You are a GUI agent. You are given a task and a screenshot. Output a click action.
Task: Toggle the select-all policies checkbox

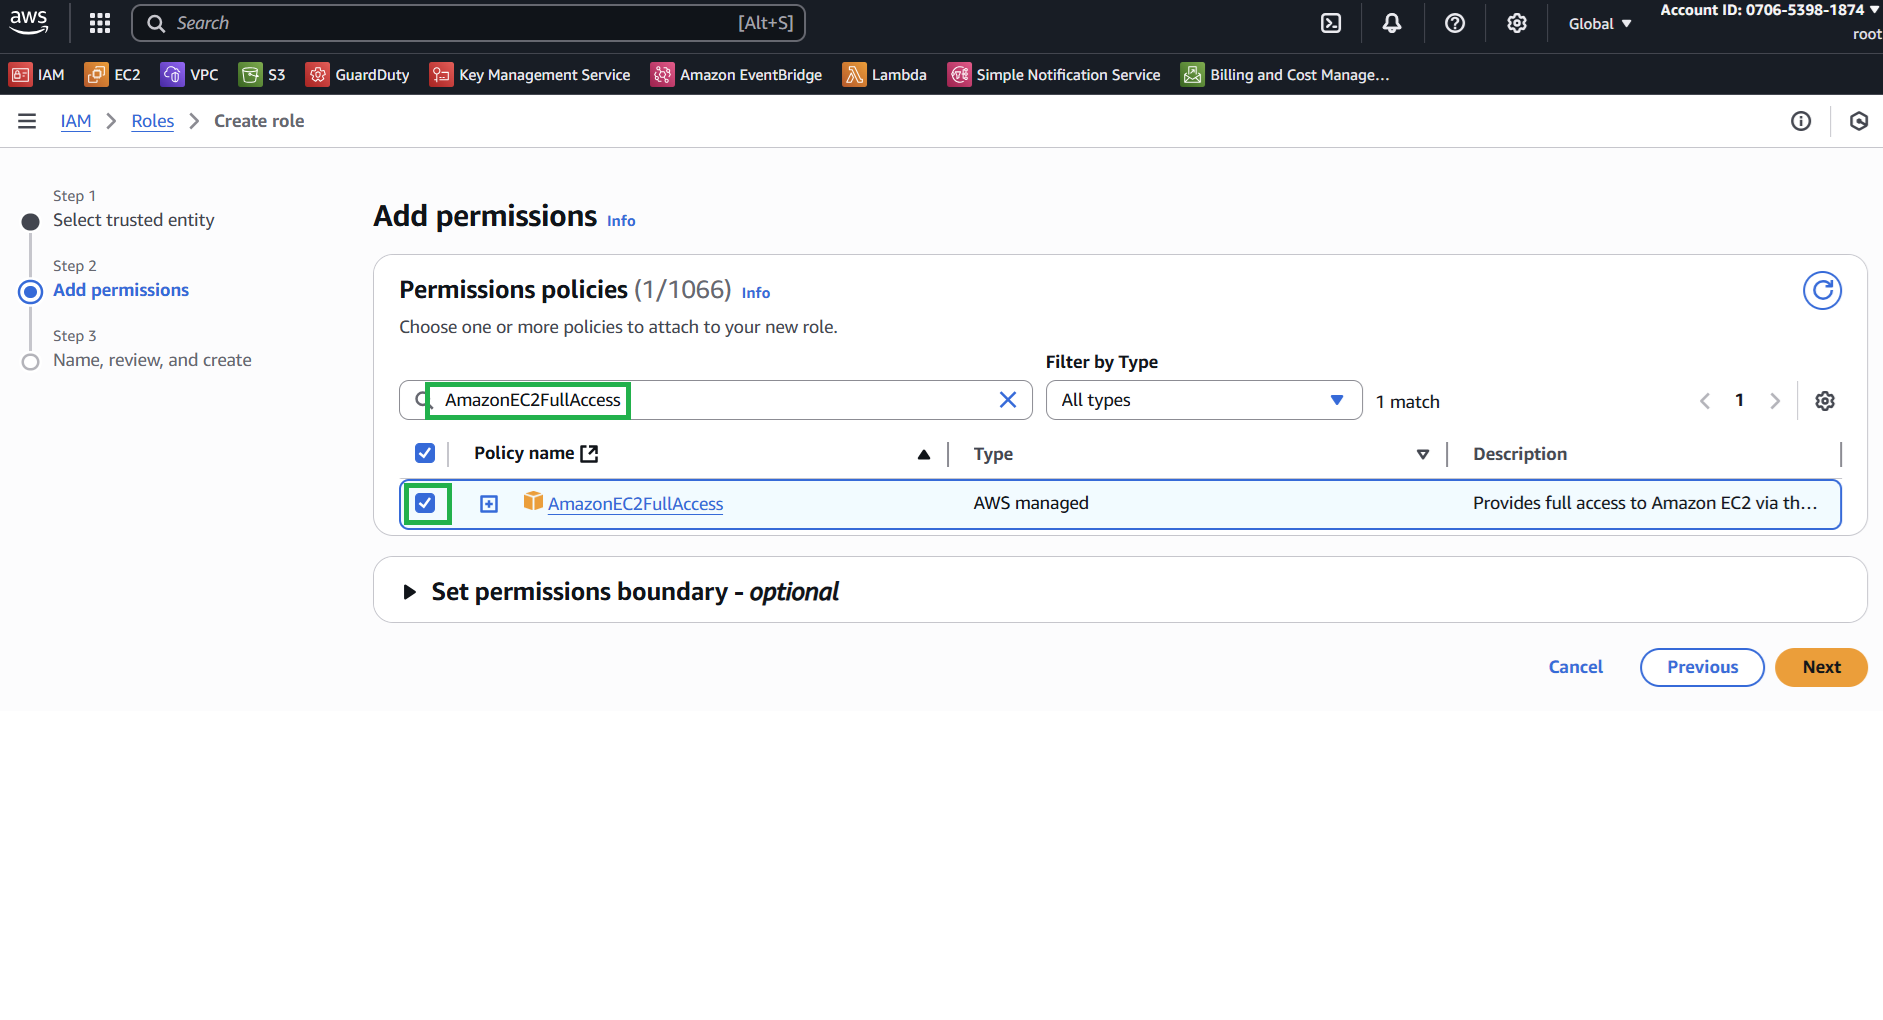coord(425,453)
